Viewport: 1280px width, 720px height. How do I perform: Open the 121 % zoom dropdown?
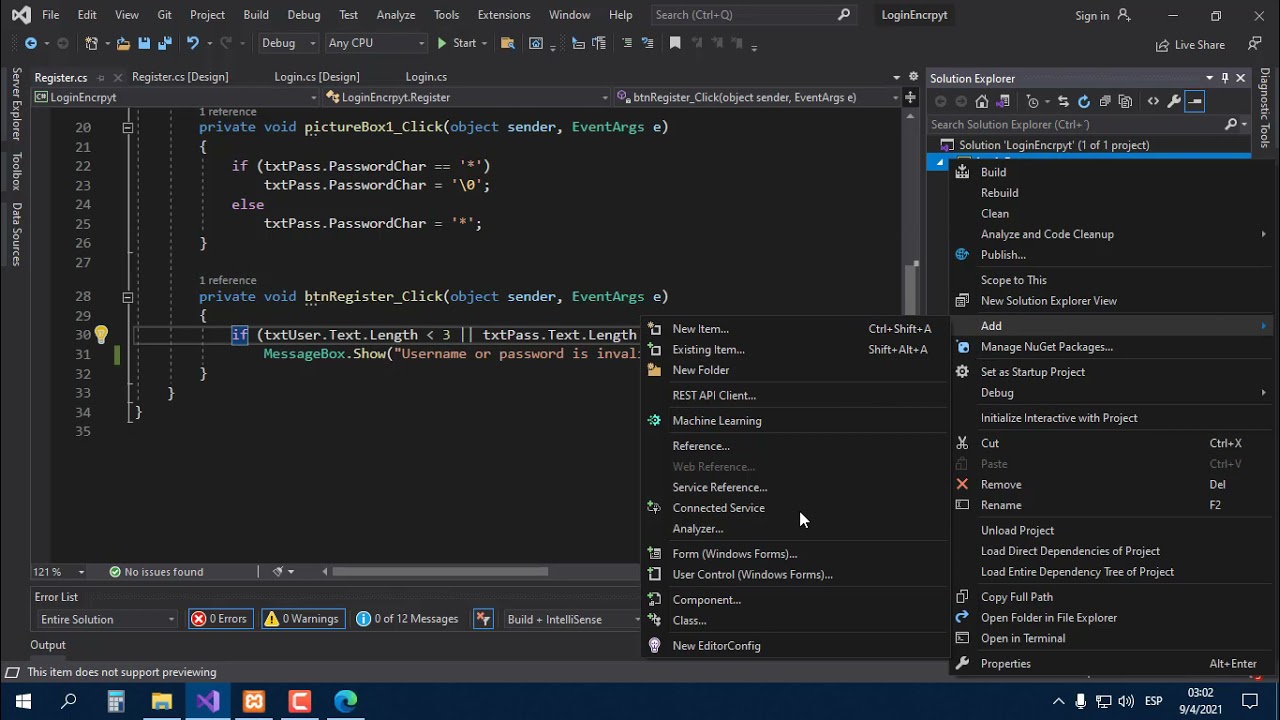(x=59, y=572)
